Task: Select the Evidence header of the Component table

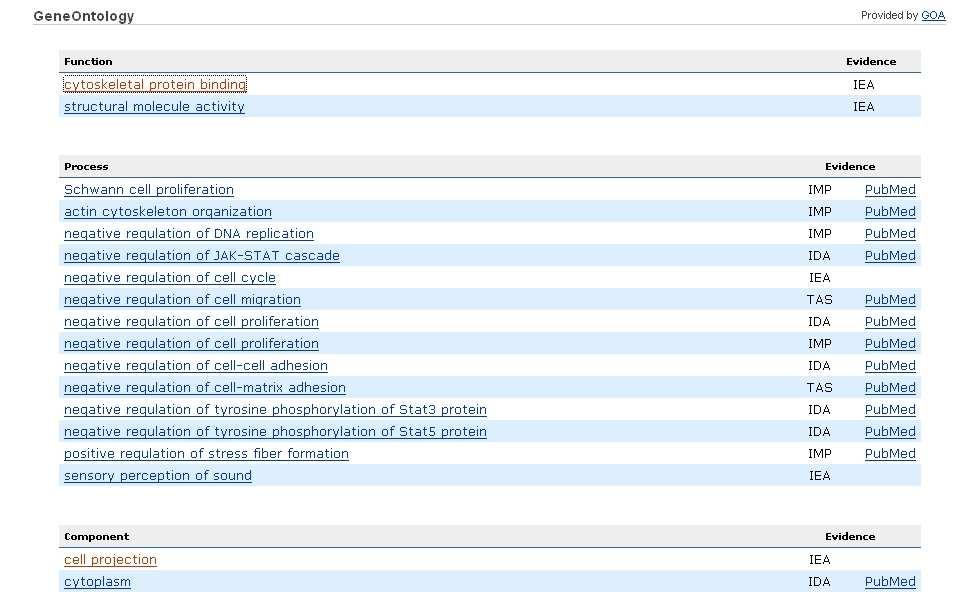Action: coord(850,537)
